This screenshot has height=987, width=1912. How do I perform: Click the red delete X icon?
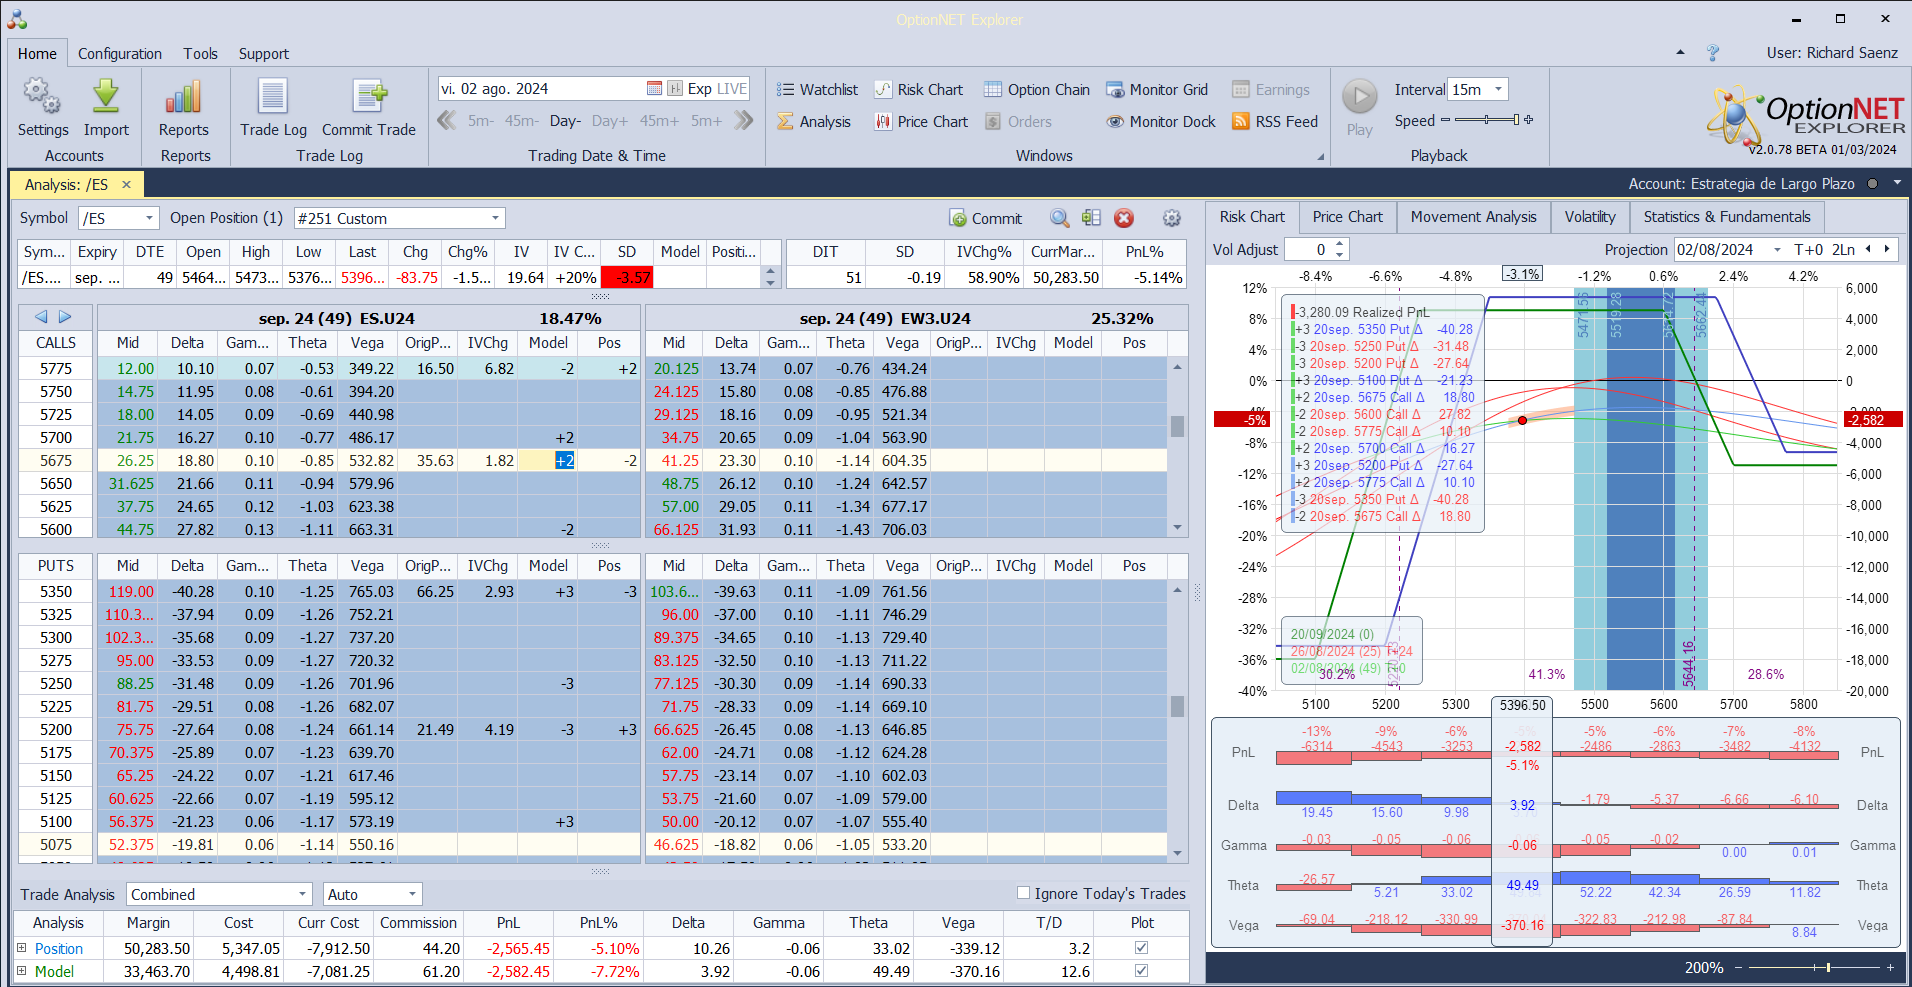pyautogui.click(x=1124, y=218)
